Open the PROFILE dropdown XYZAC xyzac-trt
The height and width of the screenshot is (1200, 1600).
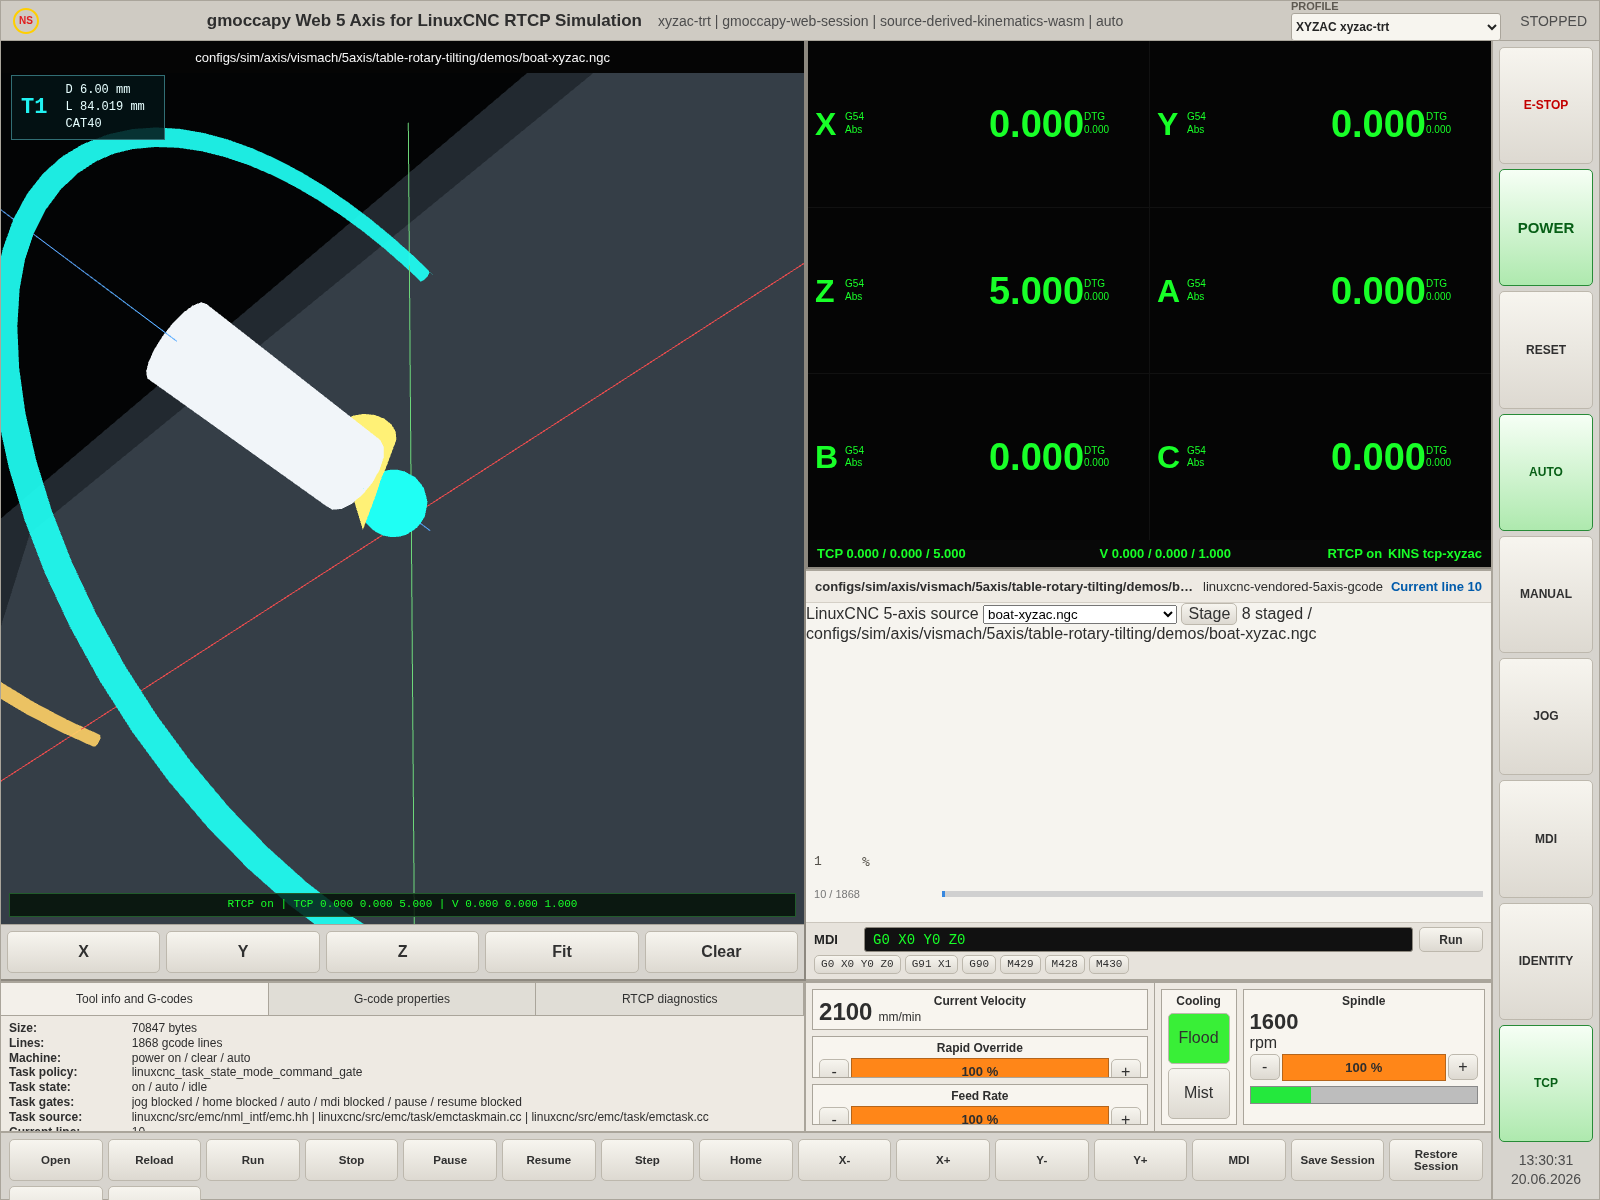pos(1395,27)
